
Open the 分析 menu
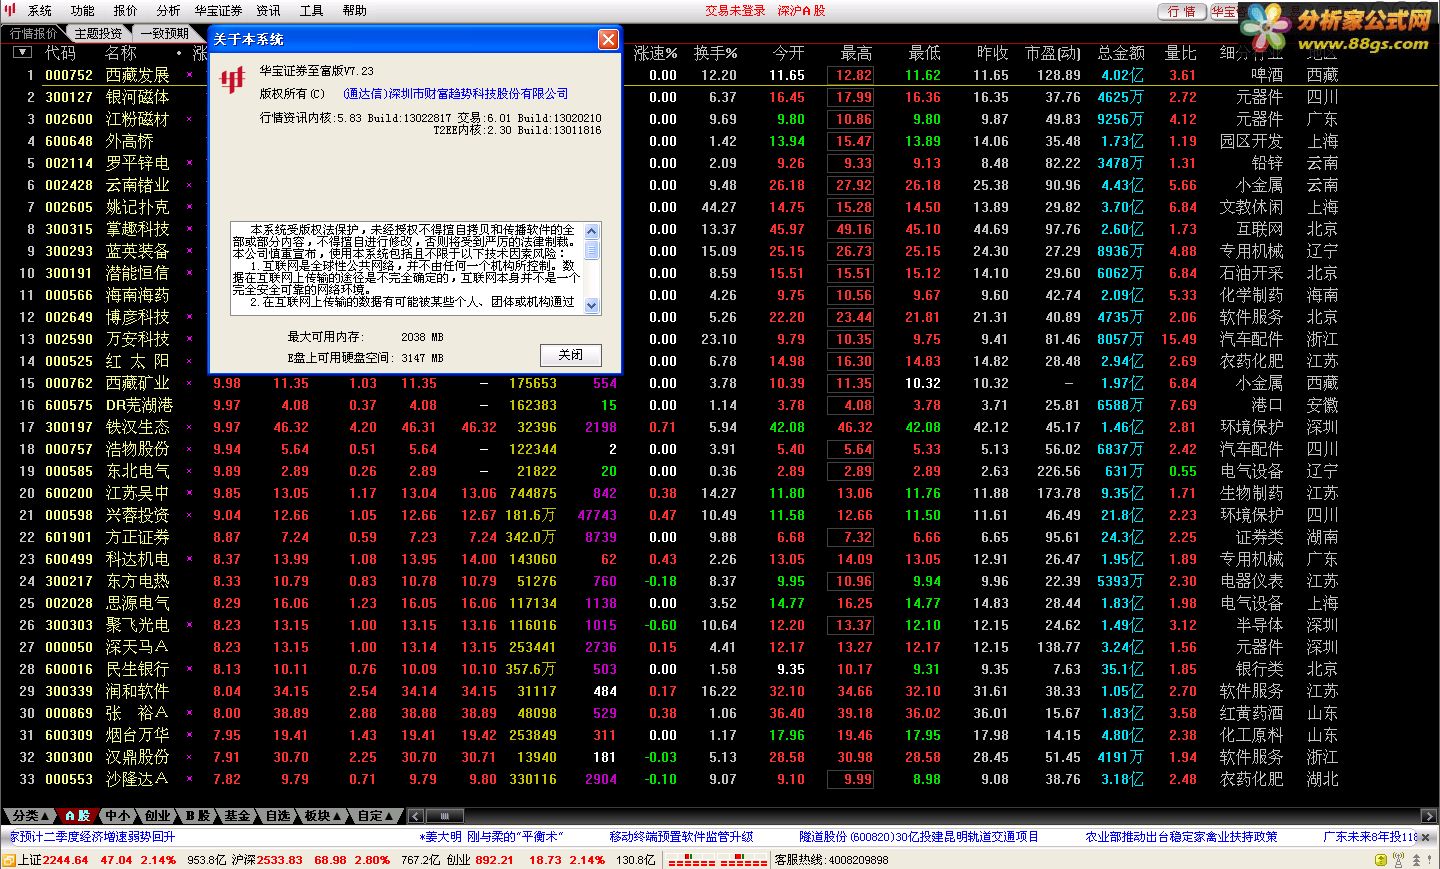pyautogui.click(x=169, y=11)
